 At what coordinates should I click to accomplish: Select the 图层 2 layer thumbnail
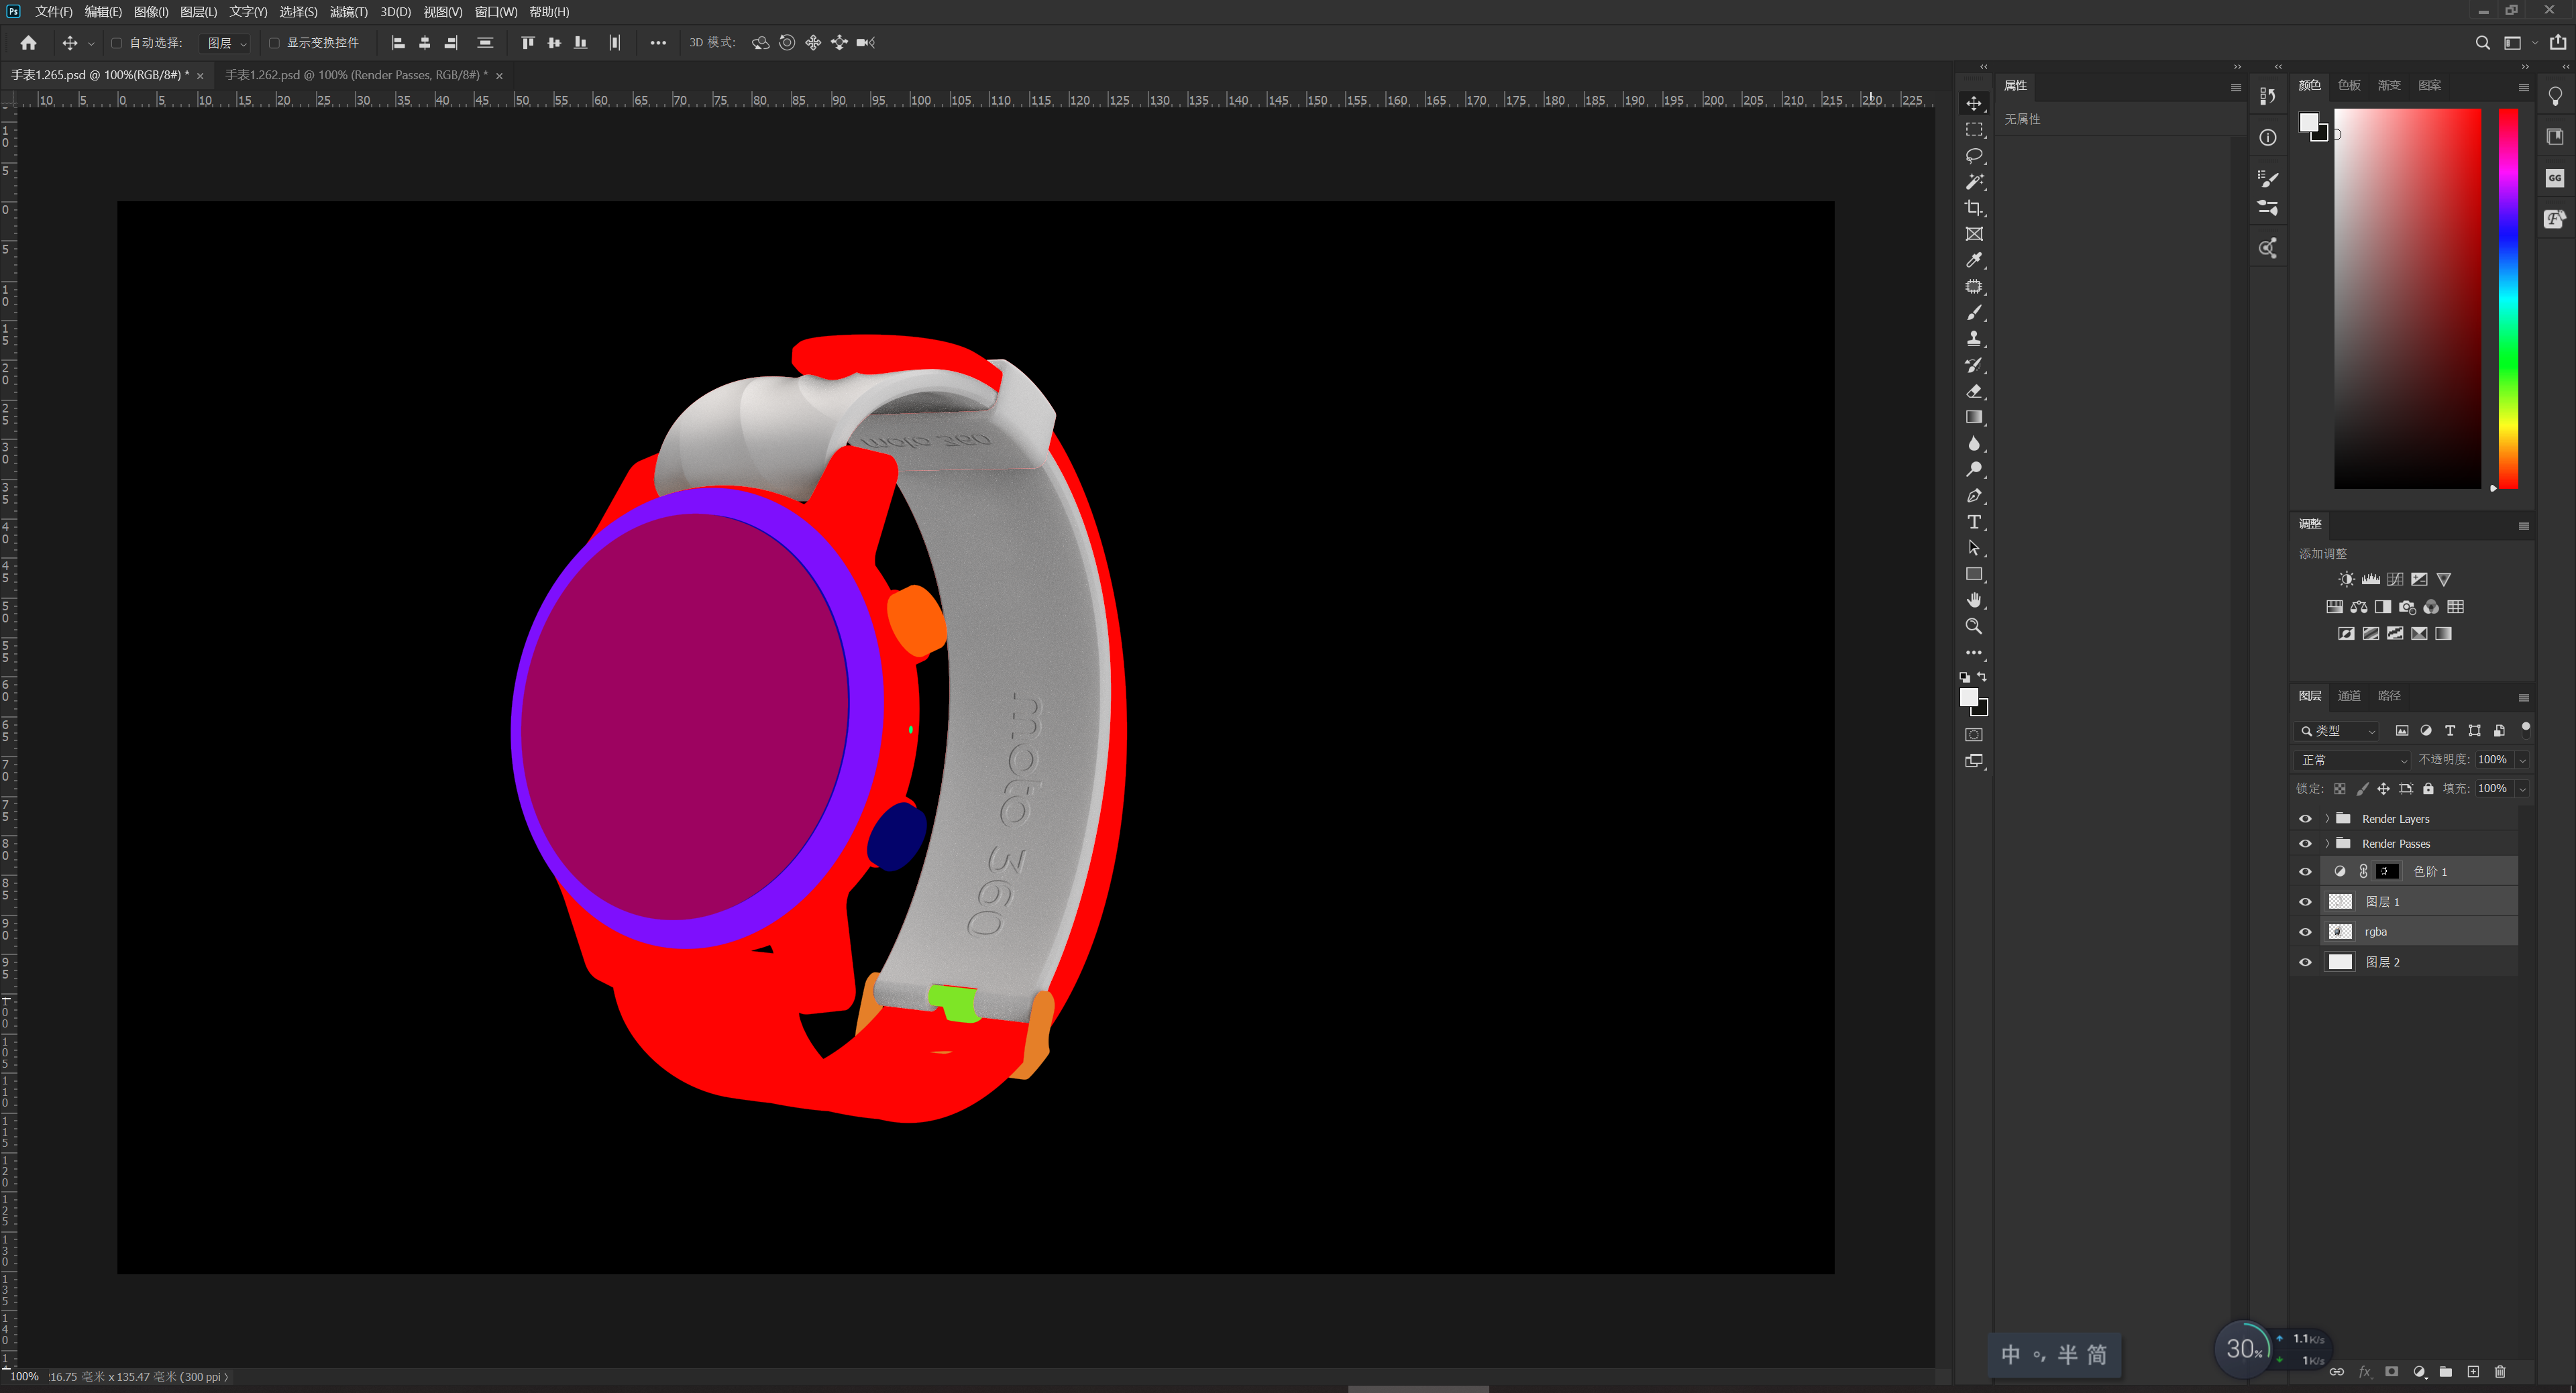[x=2340, y=962]
